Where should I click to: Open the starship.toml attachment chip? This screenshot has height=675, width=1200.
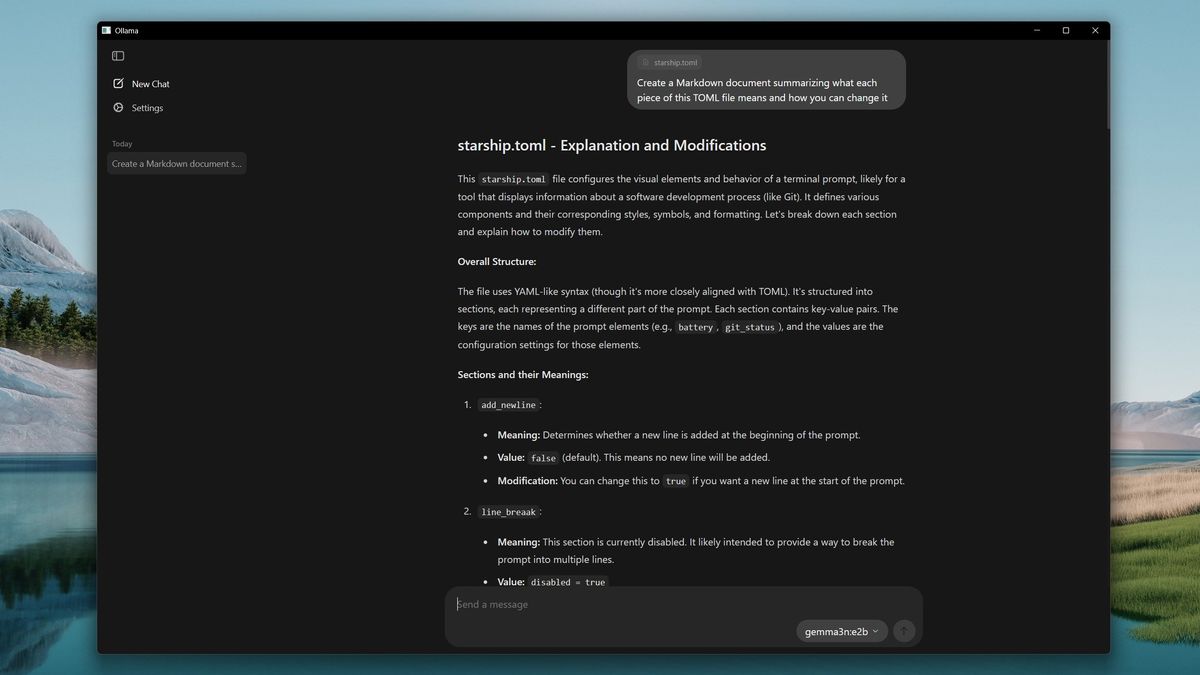(x=670, y=62)
